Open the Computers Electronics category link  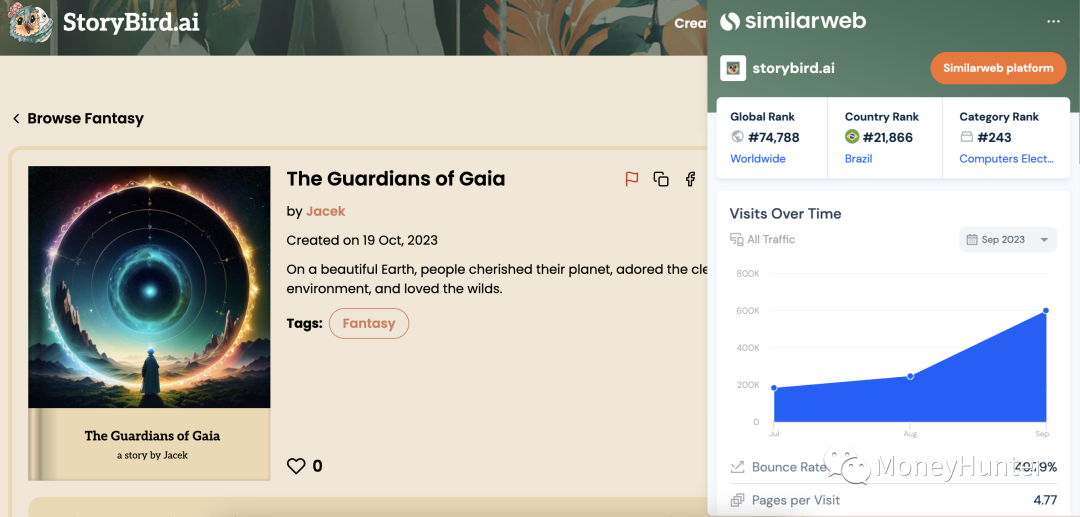pyautogui.click(x=1006, y=159)
